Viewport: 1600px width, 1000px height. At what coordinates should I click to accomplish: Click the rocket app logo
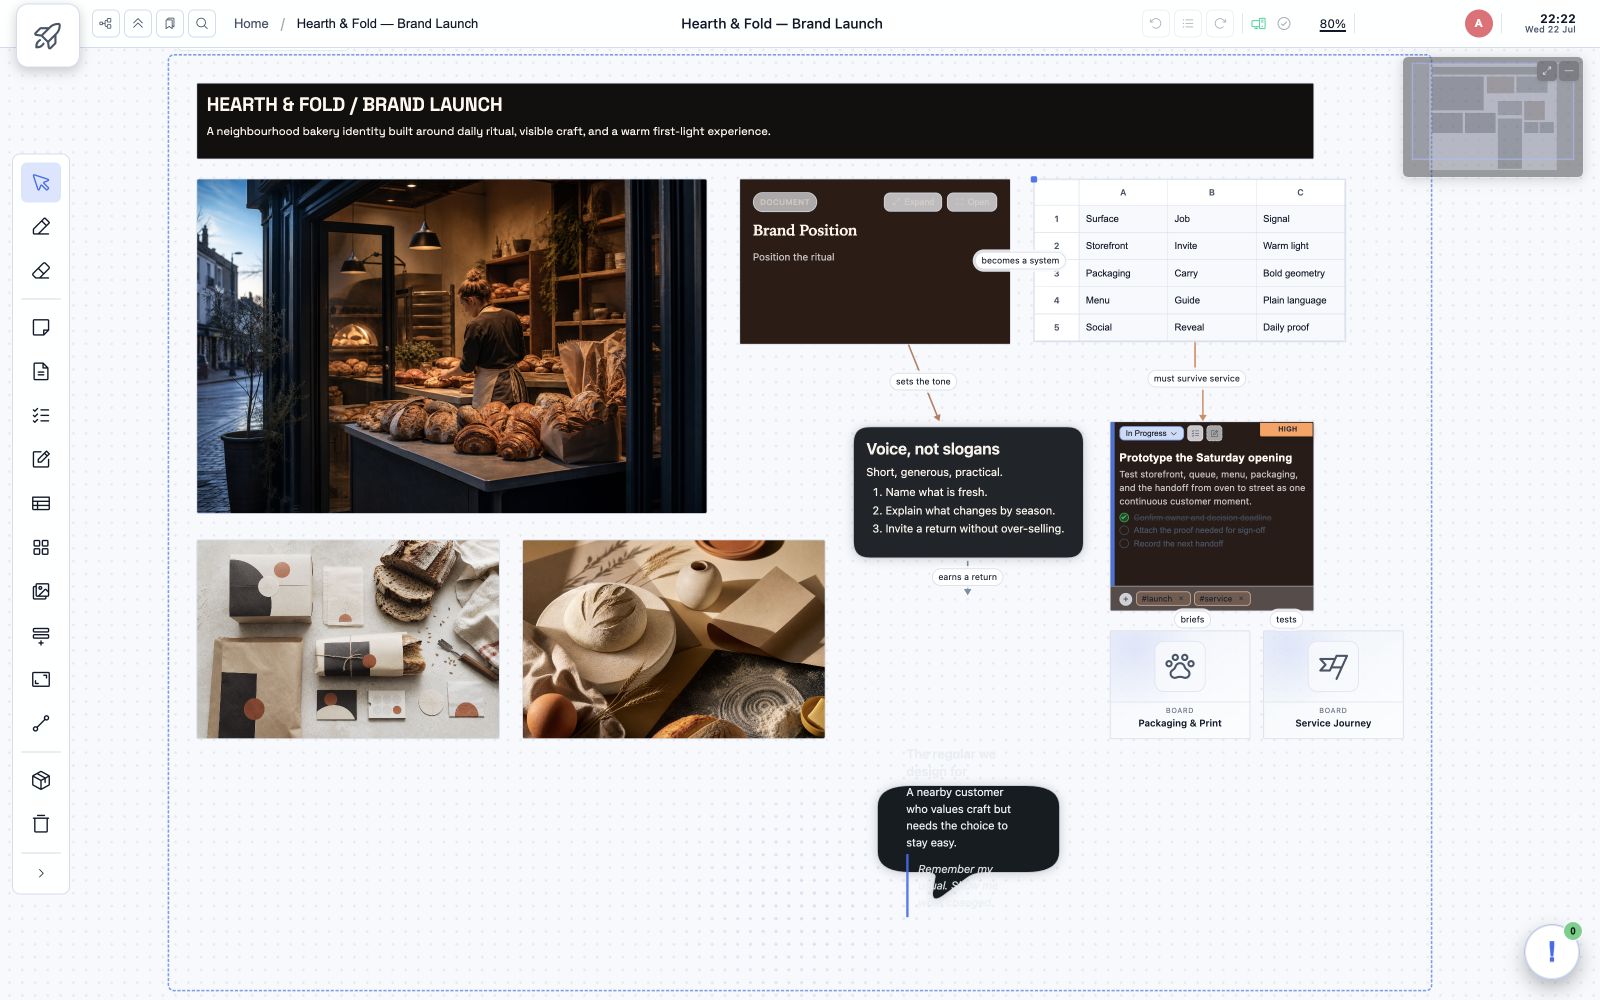(47, 36)
